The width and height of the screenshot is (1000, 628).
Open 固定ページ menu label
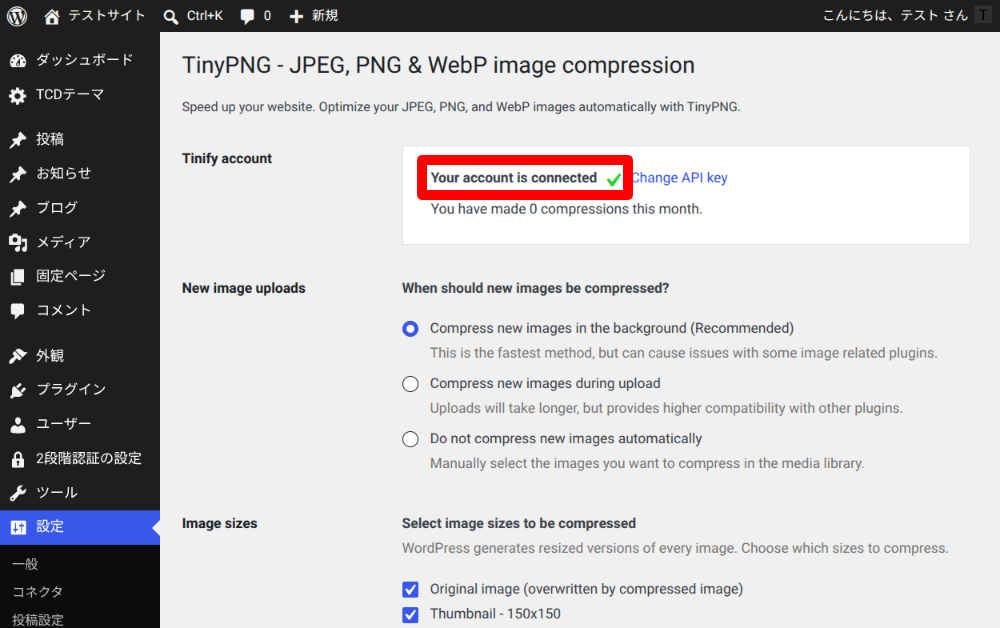pos(71,276)
